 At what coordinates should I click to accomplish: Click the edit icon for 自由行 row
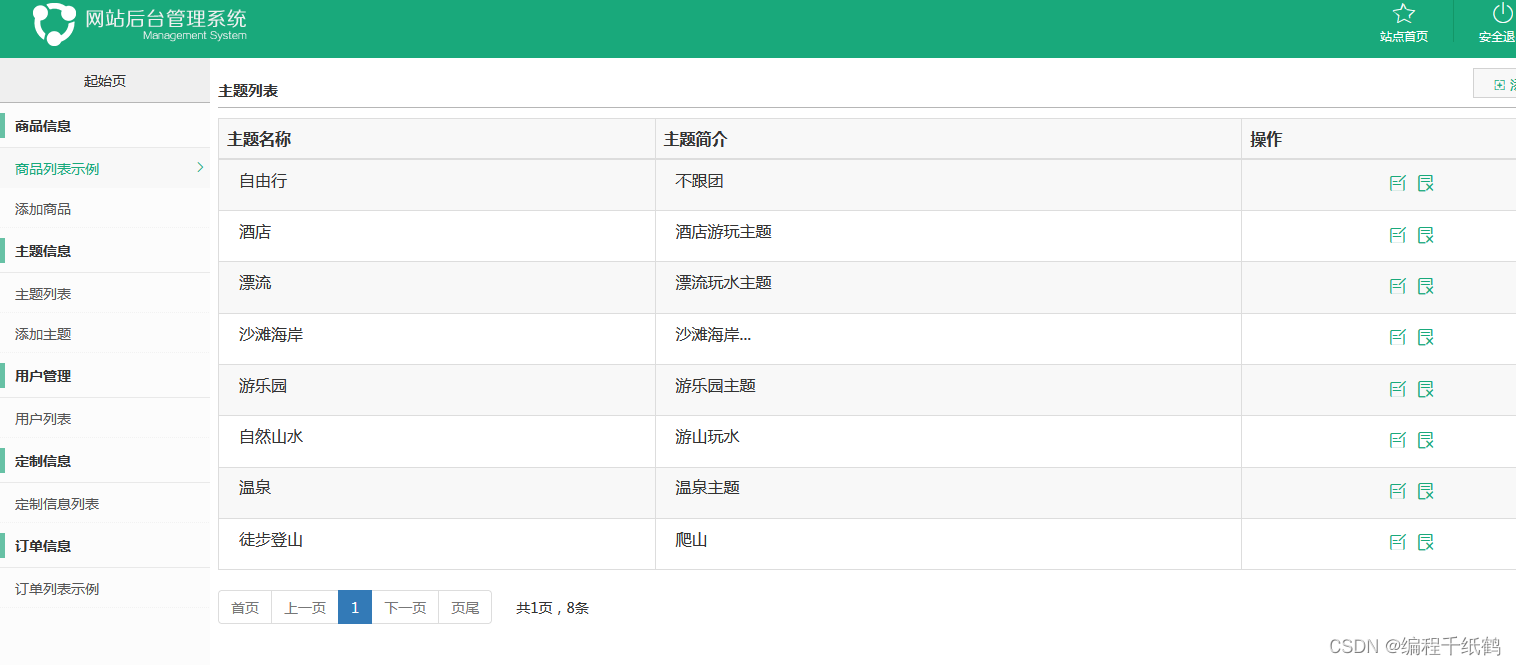[1398, 183]
